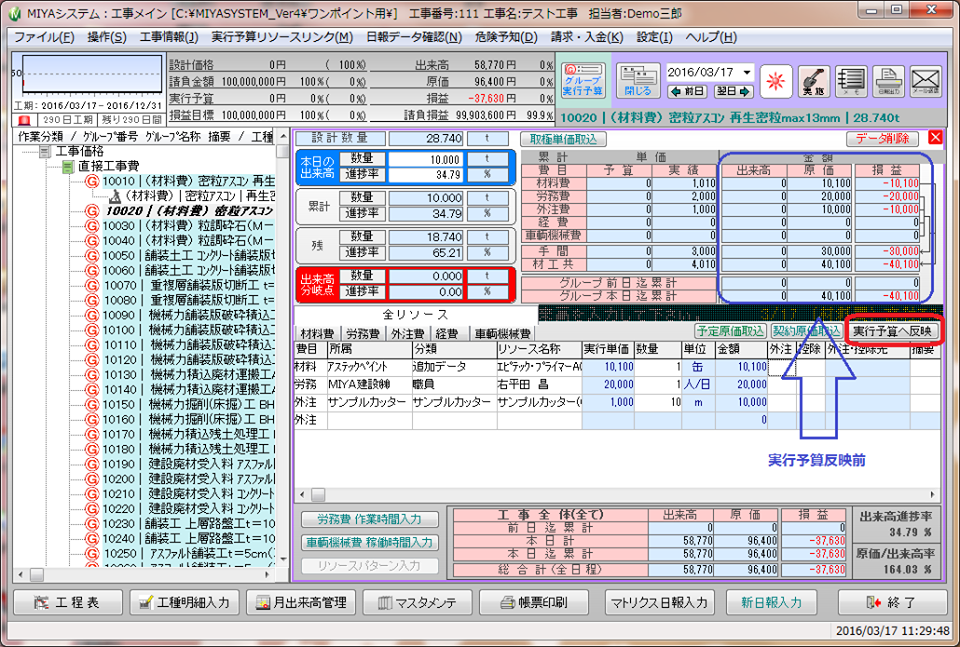The image size is (960, 647).
Task: Click the G icon of row 10130
Action: (x=91, y=375)
